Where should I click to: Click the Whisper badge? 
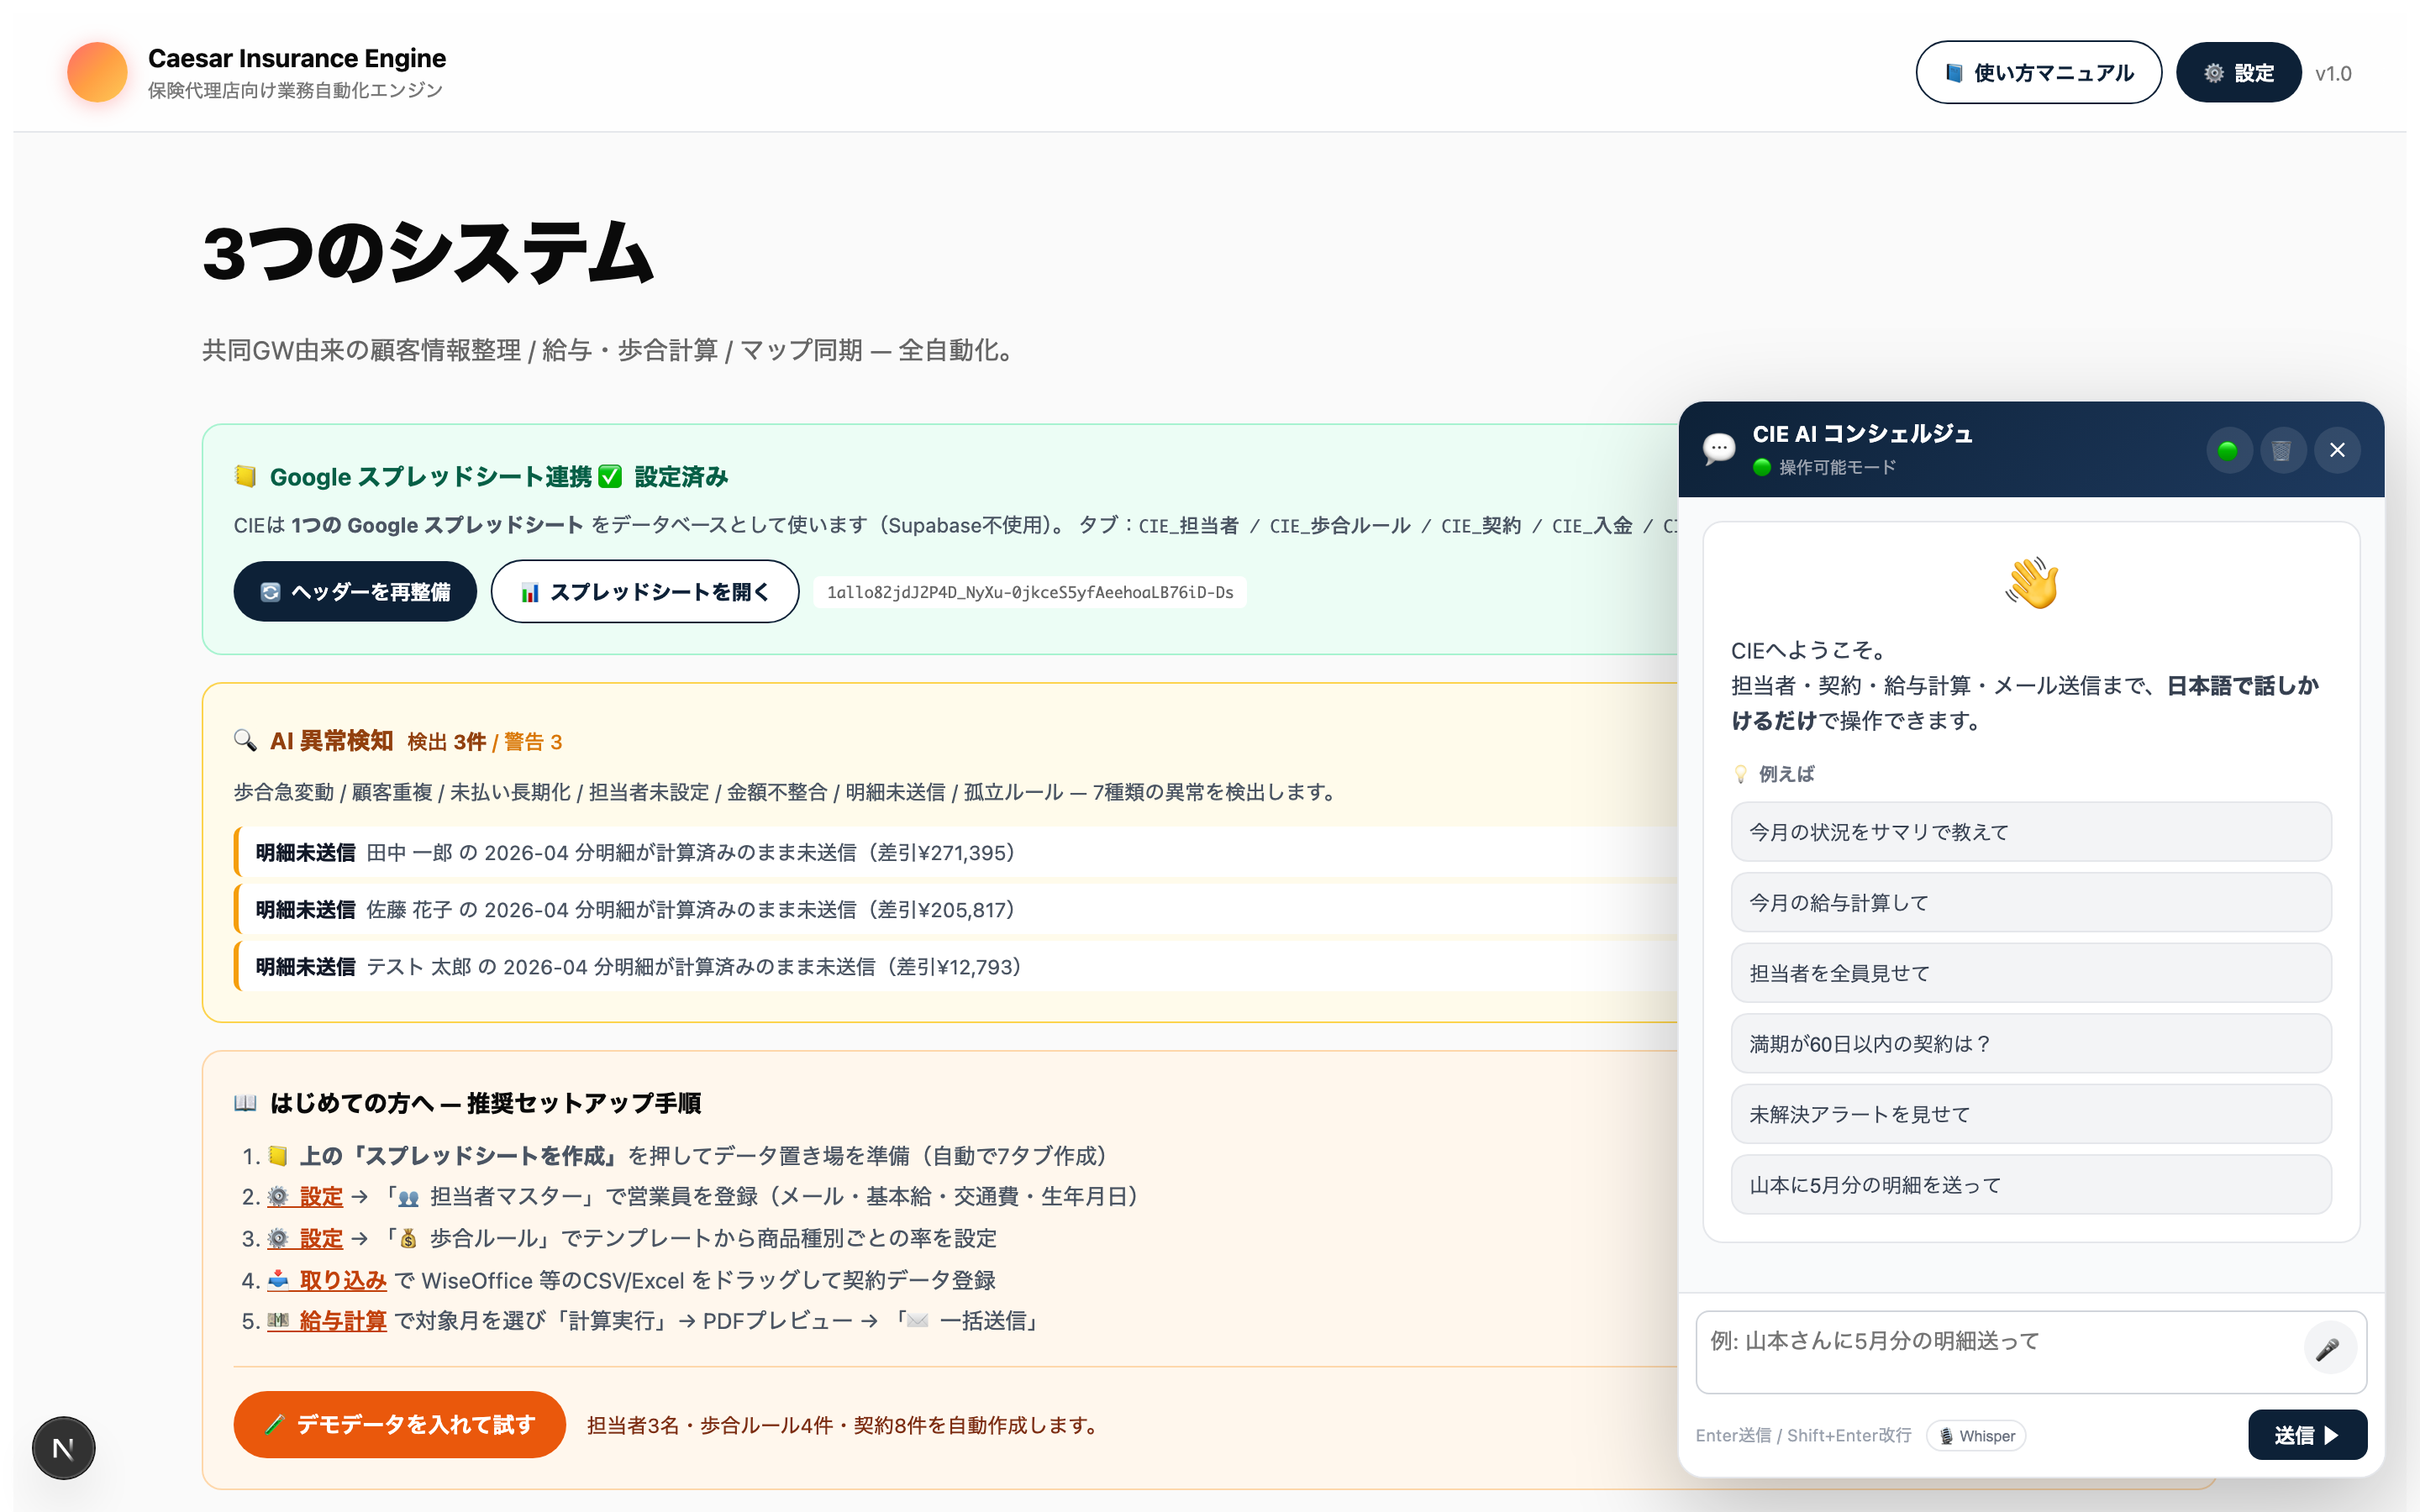click(1976, 1435)
